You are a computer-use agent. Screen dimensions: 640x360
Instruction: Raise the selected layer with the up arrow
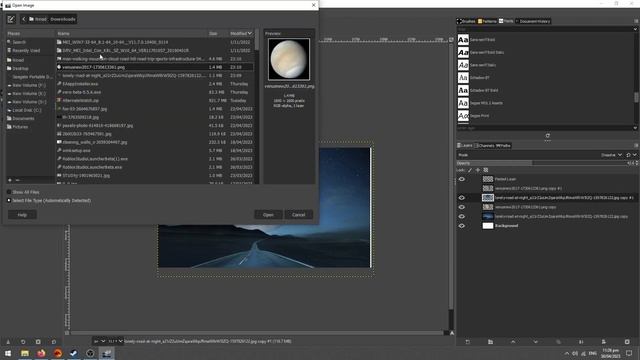click(x=513, y=342)
